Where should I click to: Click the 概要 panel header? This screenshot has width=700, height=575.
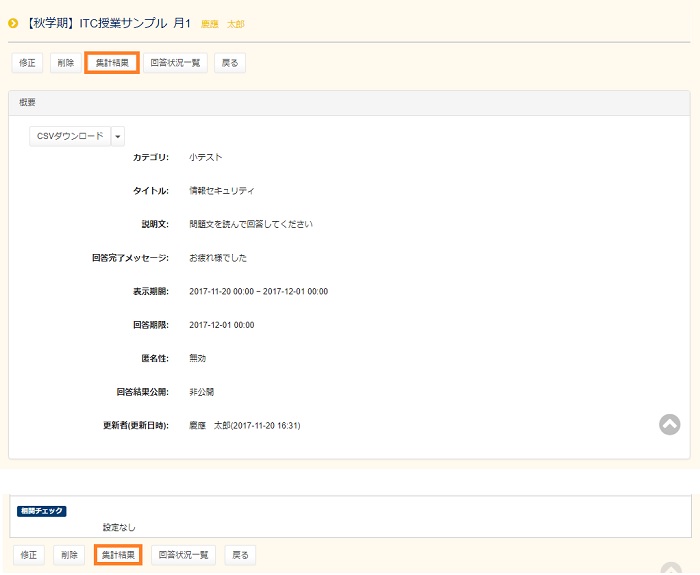click(349, 102)
